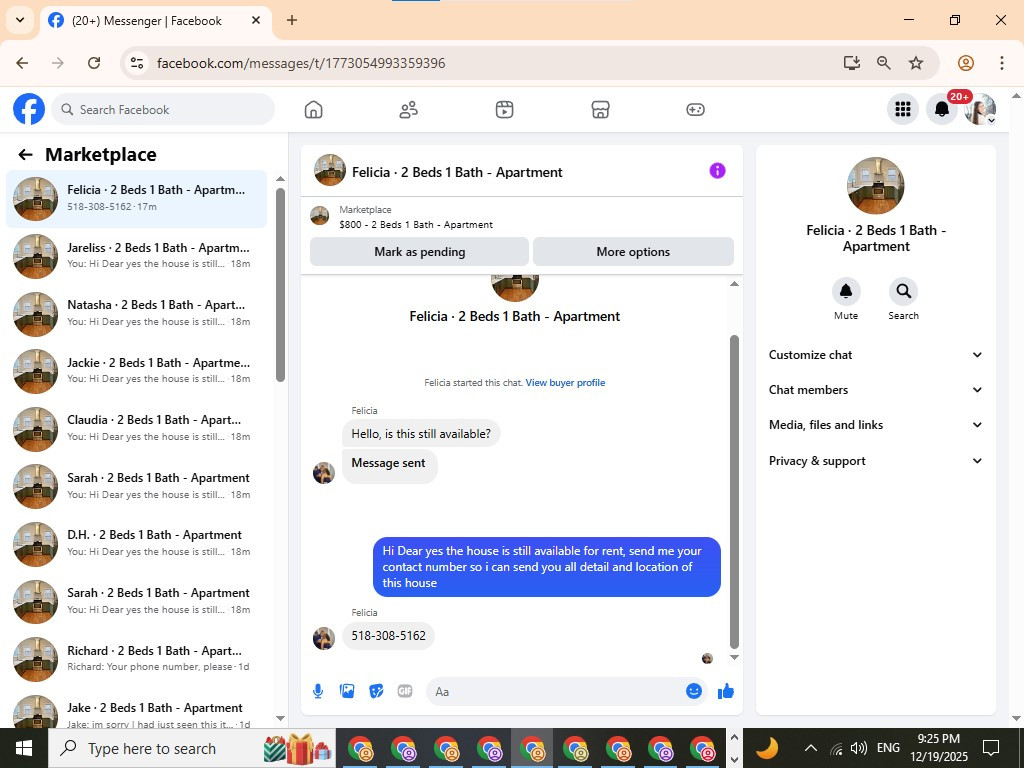
Task: Click the listing photo in right info panel
Action: pyautogui.click(x=875, y=185)
